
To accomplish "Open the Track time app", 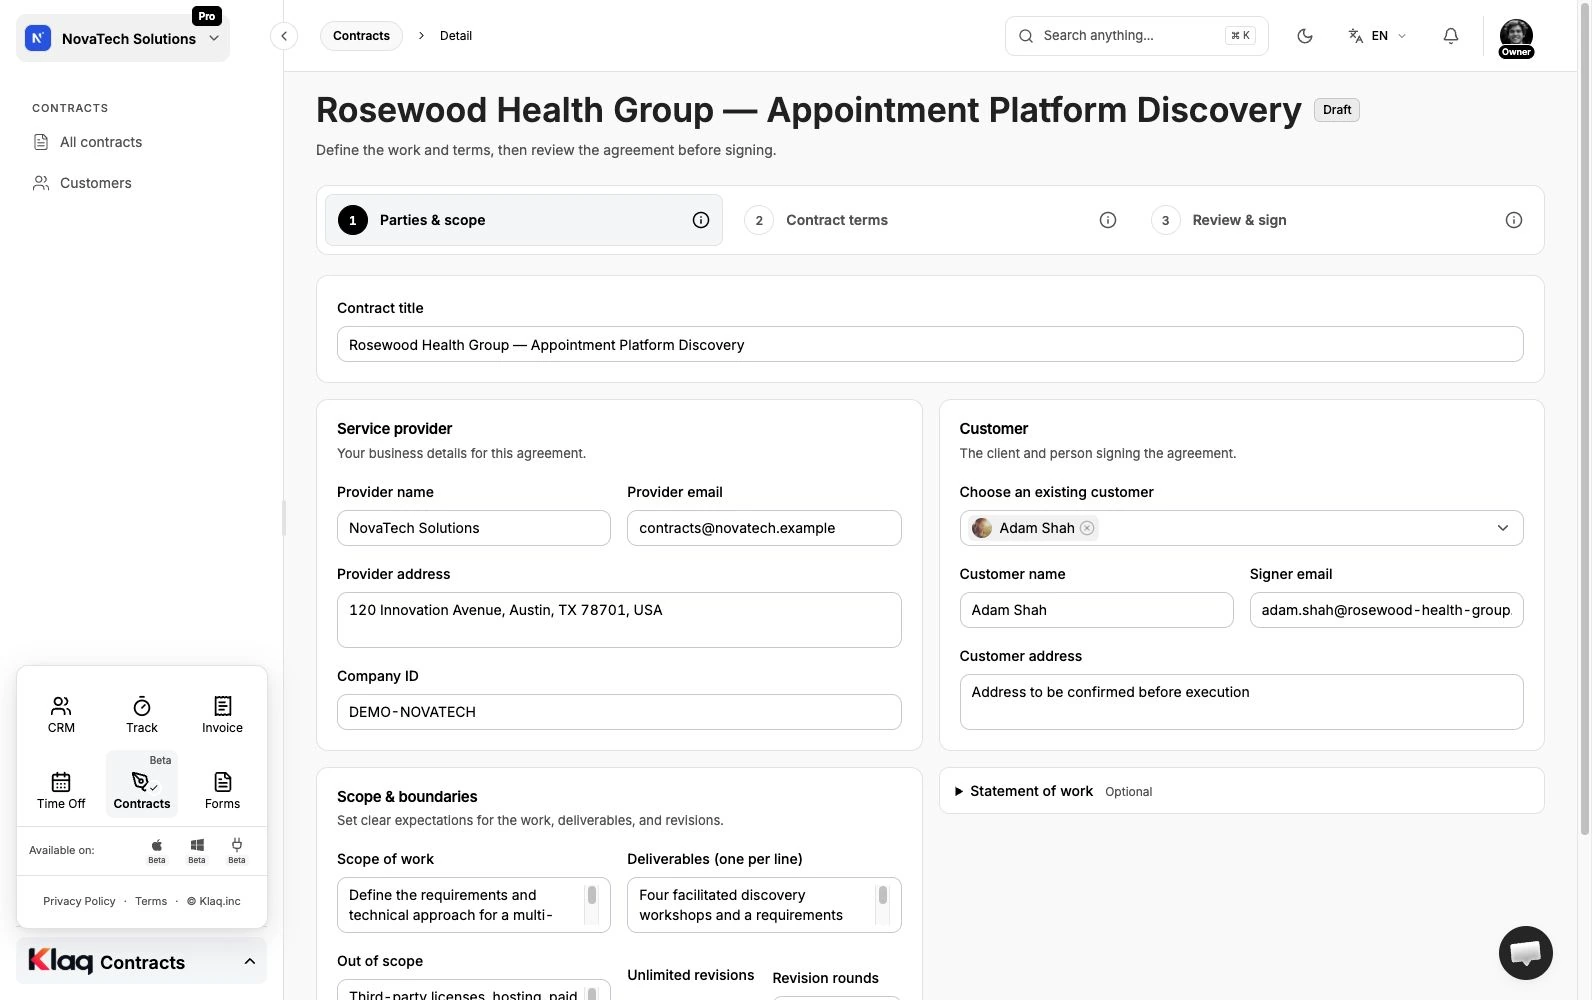I will click(x=142, y=714).
